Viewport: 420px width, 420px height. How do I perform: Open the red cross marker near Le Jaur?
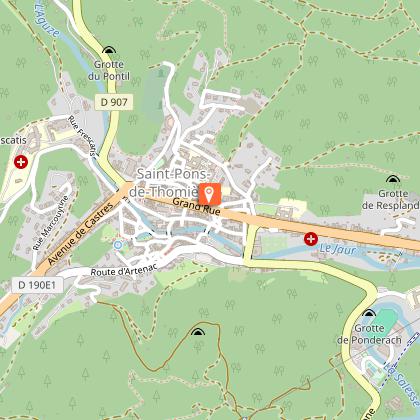pyautogui.click(x=311, y=239)
